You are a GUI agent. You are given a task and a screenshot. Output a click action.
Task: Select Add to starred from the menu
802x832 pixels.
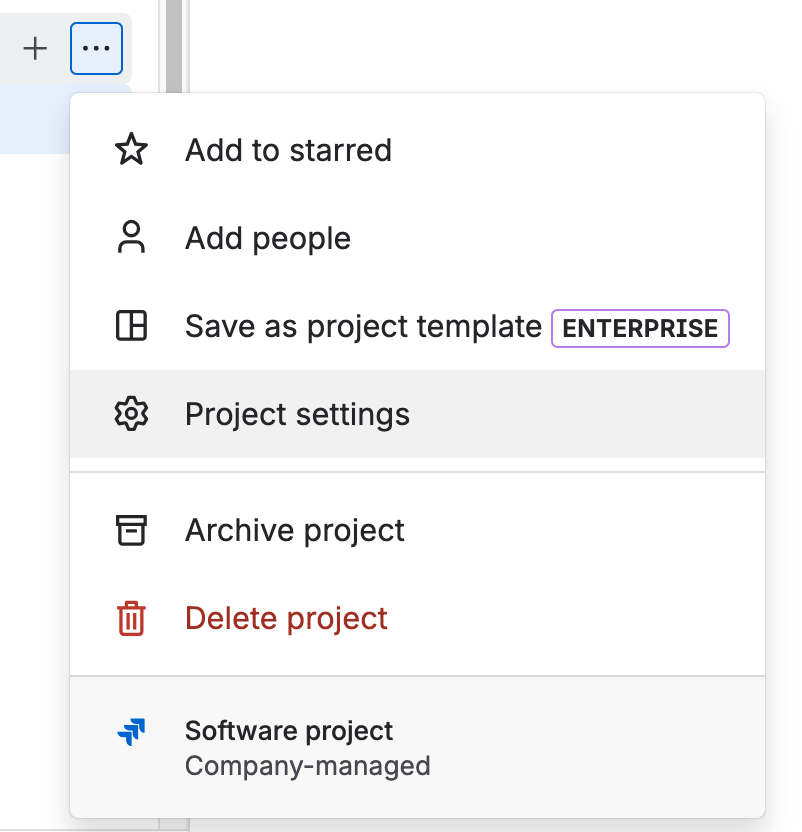pyautogui.click(x=287, y=149)
